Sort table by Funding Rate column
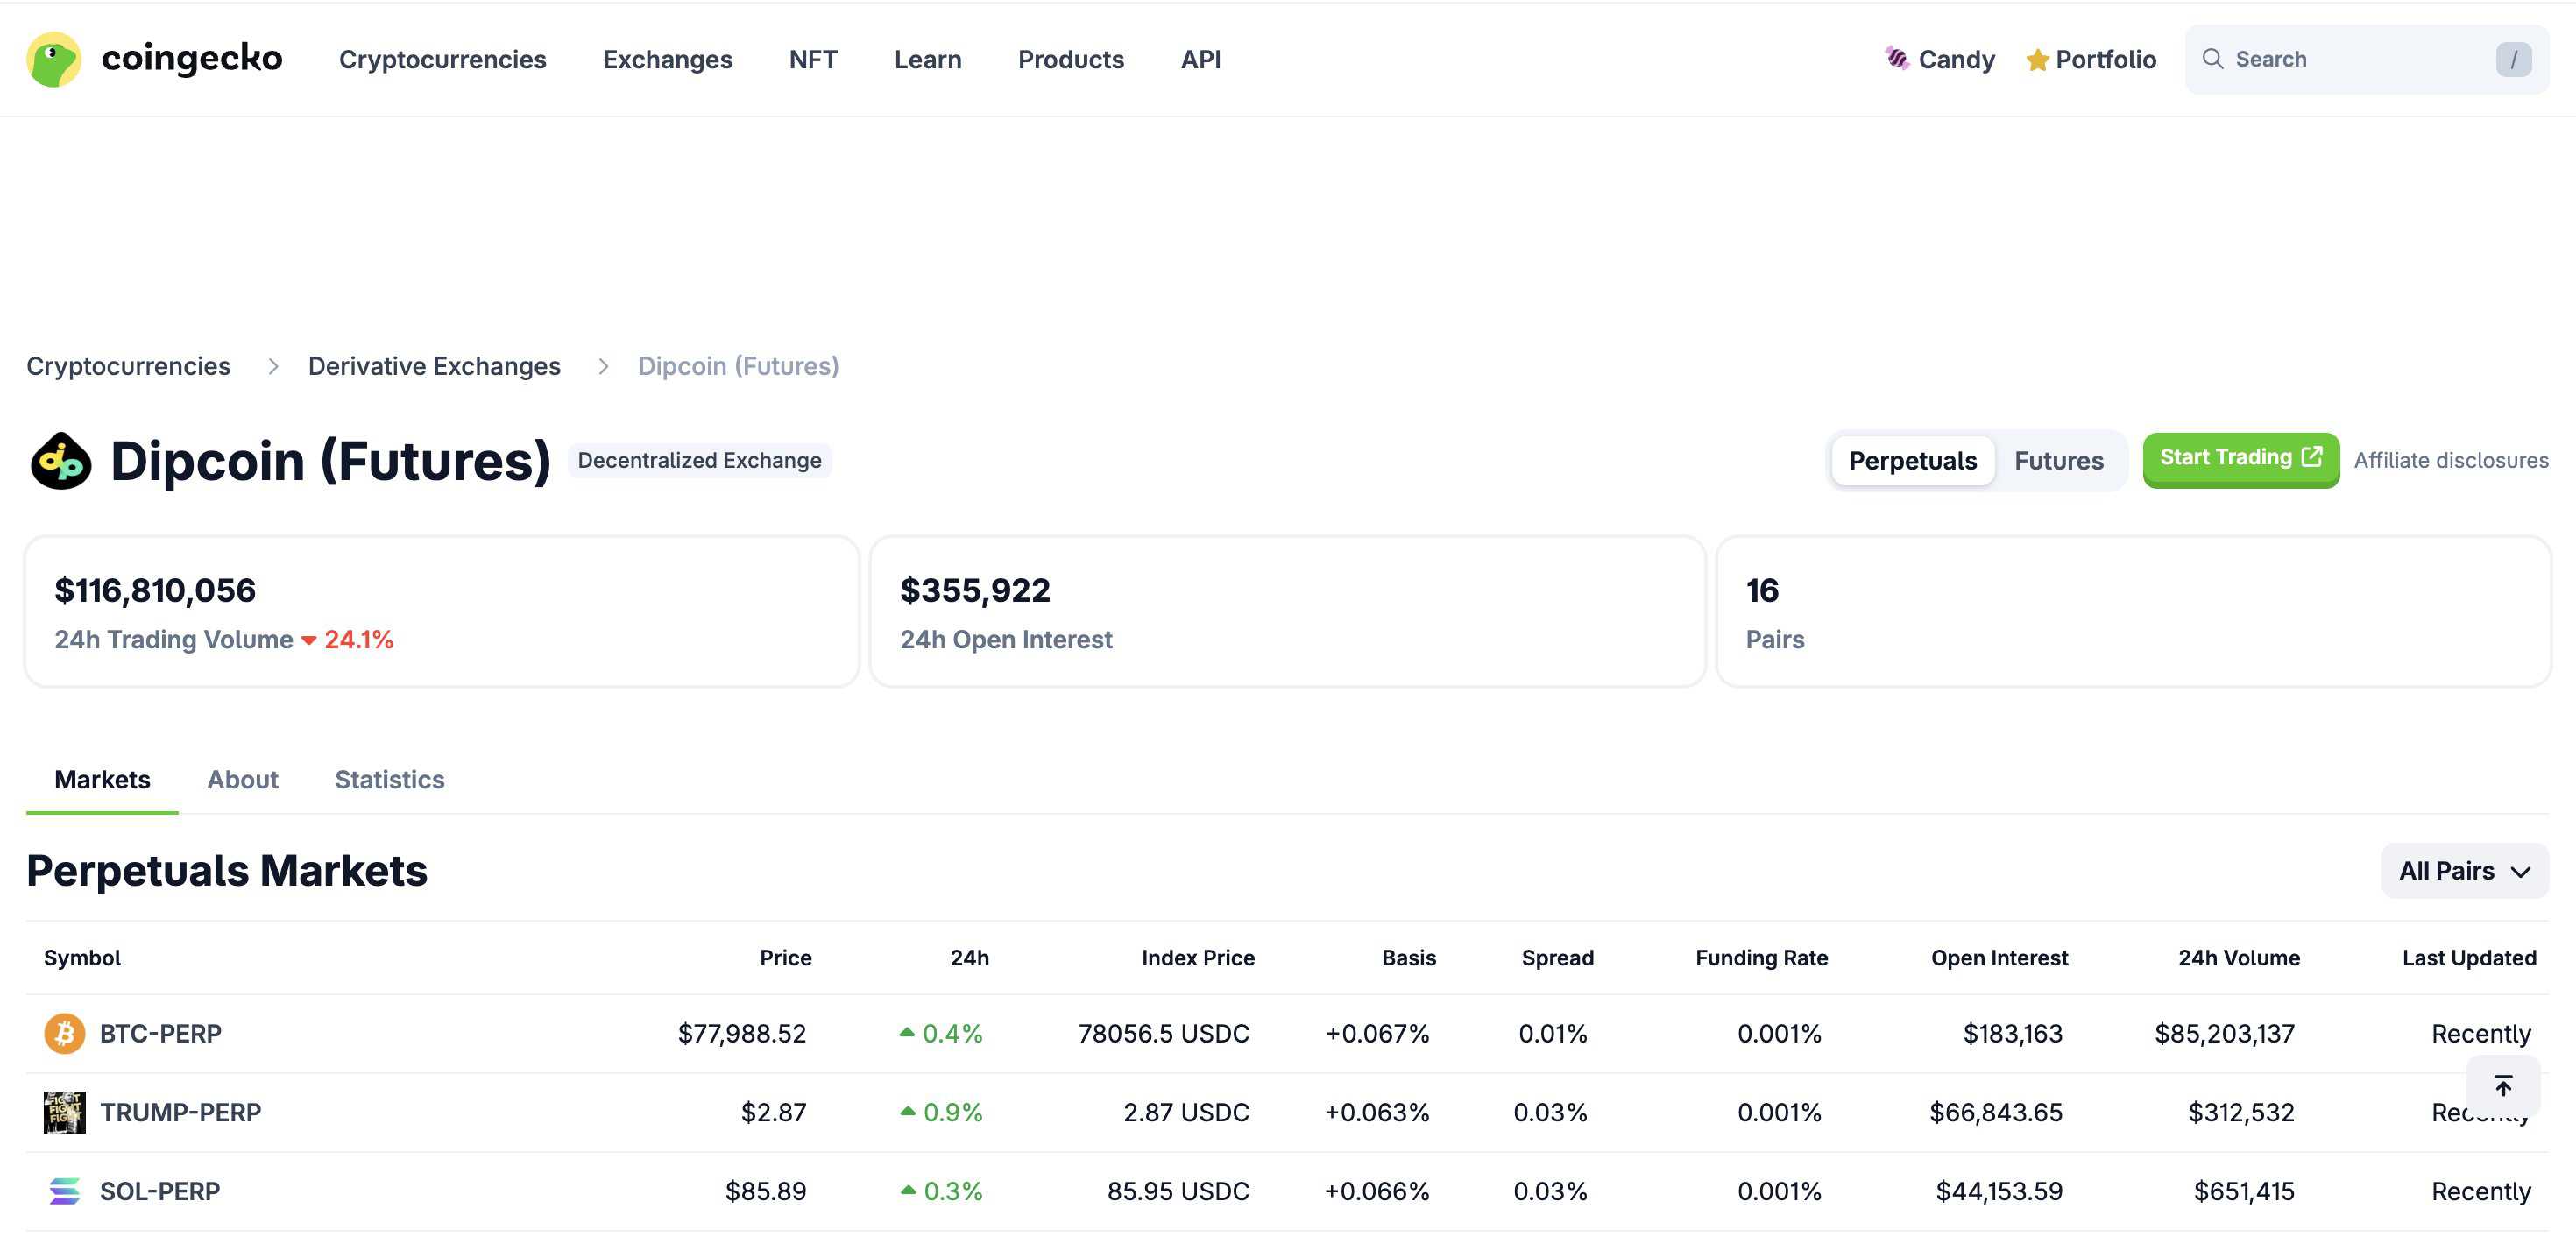Image resolution: width=2576 pixels, height=1244 pixels. (1761, 958)
